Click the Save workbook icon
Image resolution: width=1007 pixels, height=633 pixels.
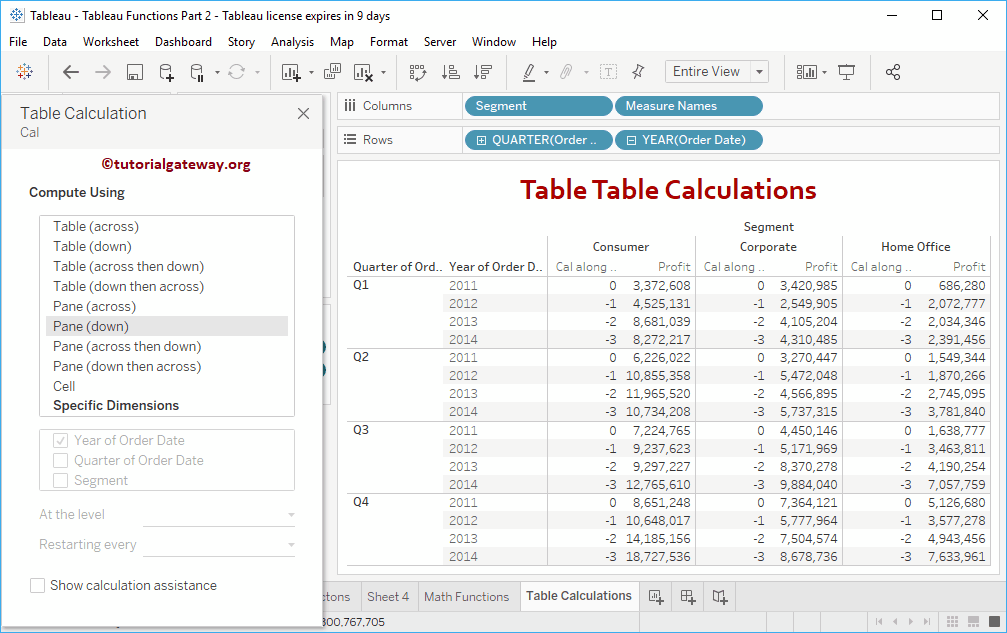[x=135, y=72]
